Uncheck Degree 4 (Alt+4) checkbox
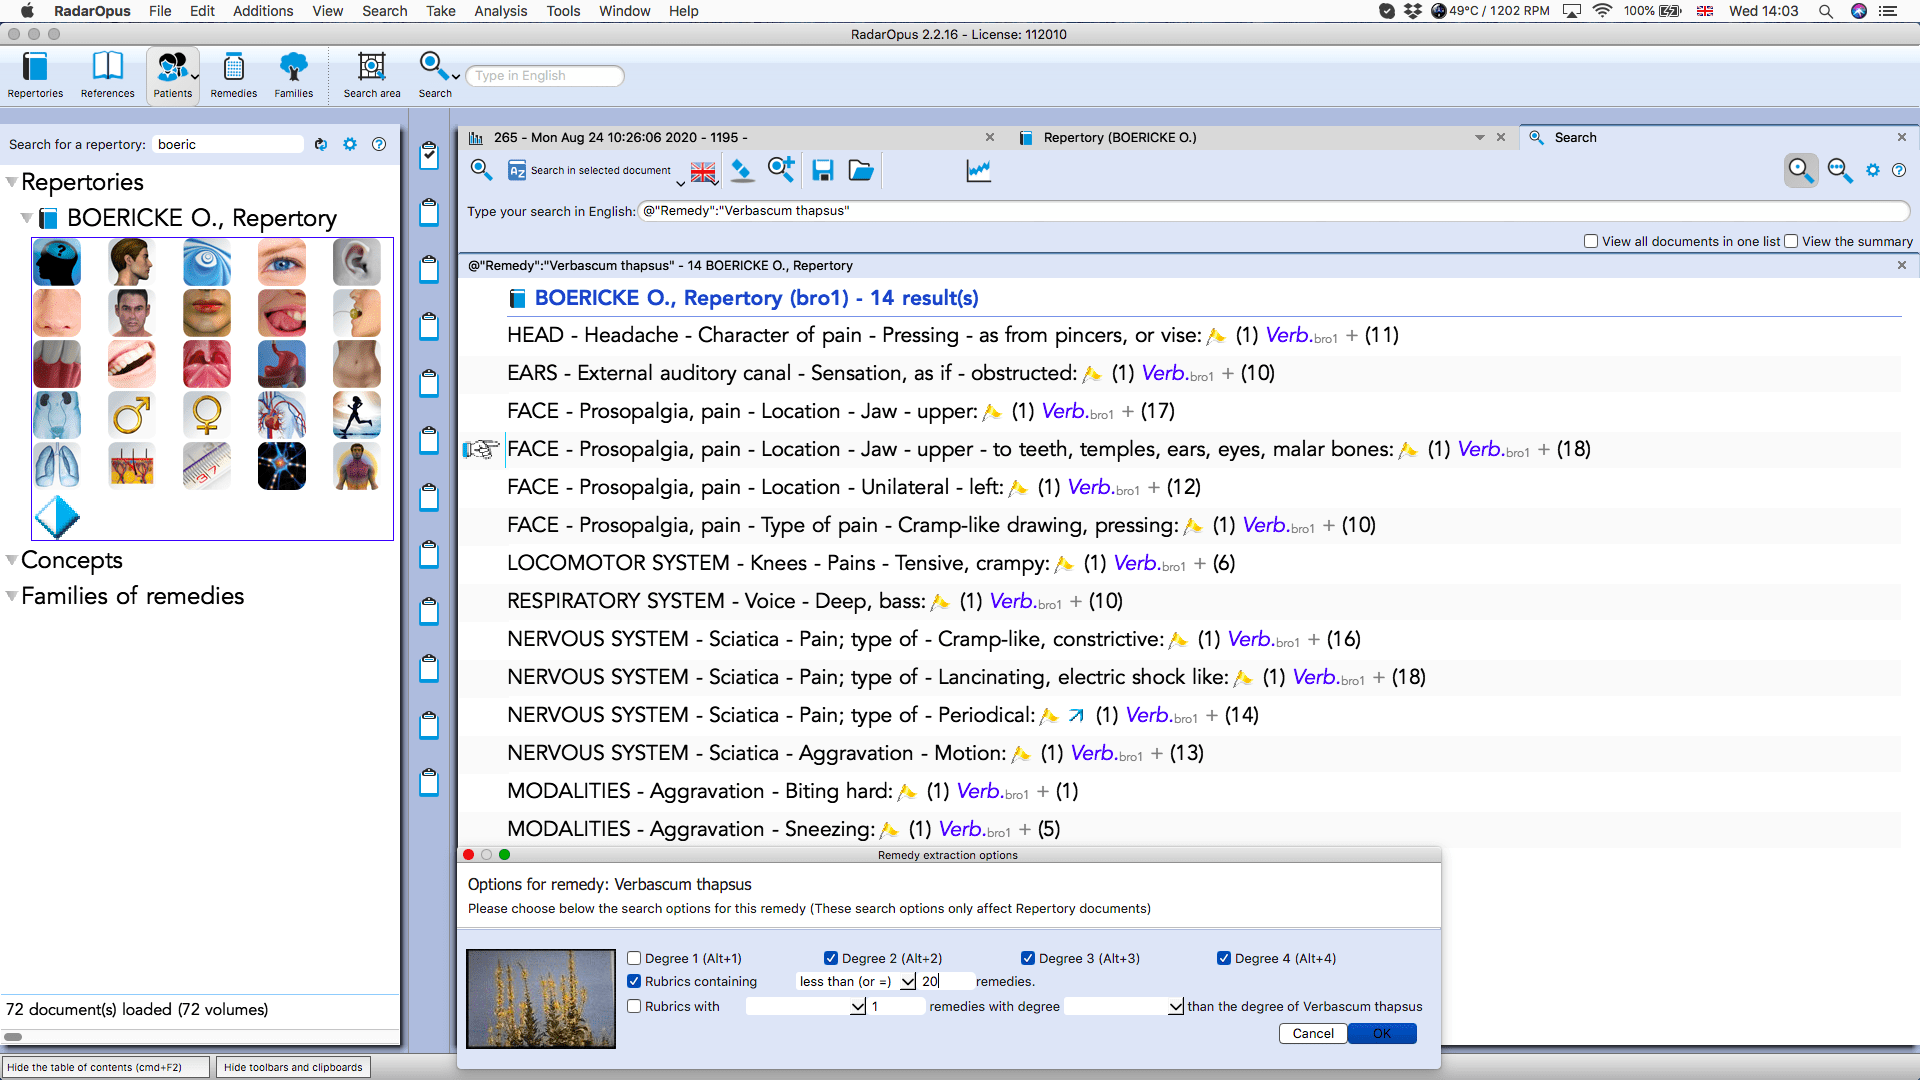 [1224, 958]
